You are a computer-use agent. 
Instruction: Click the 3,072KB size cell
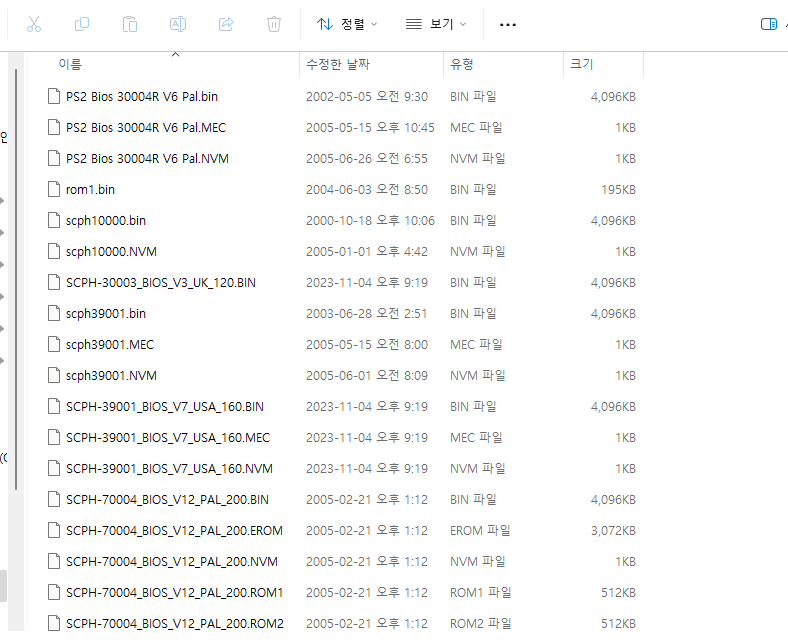[x=613, y=530]
